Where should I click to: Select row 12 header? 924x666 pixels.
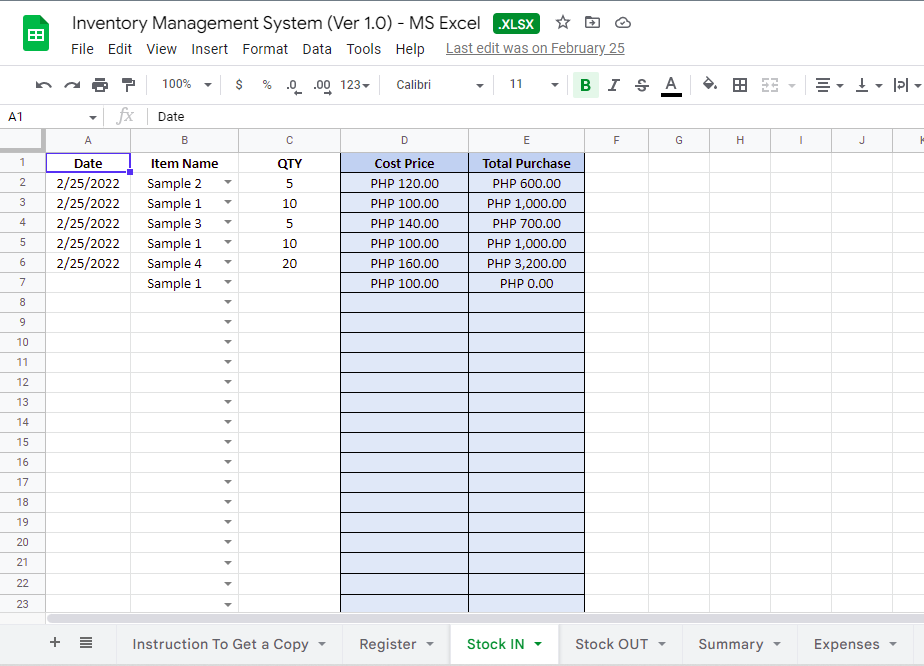click(x=22, y=382)
